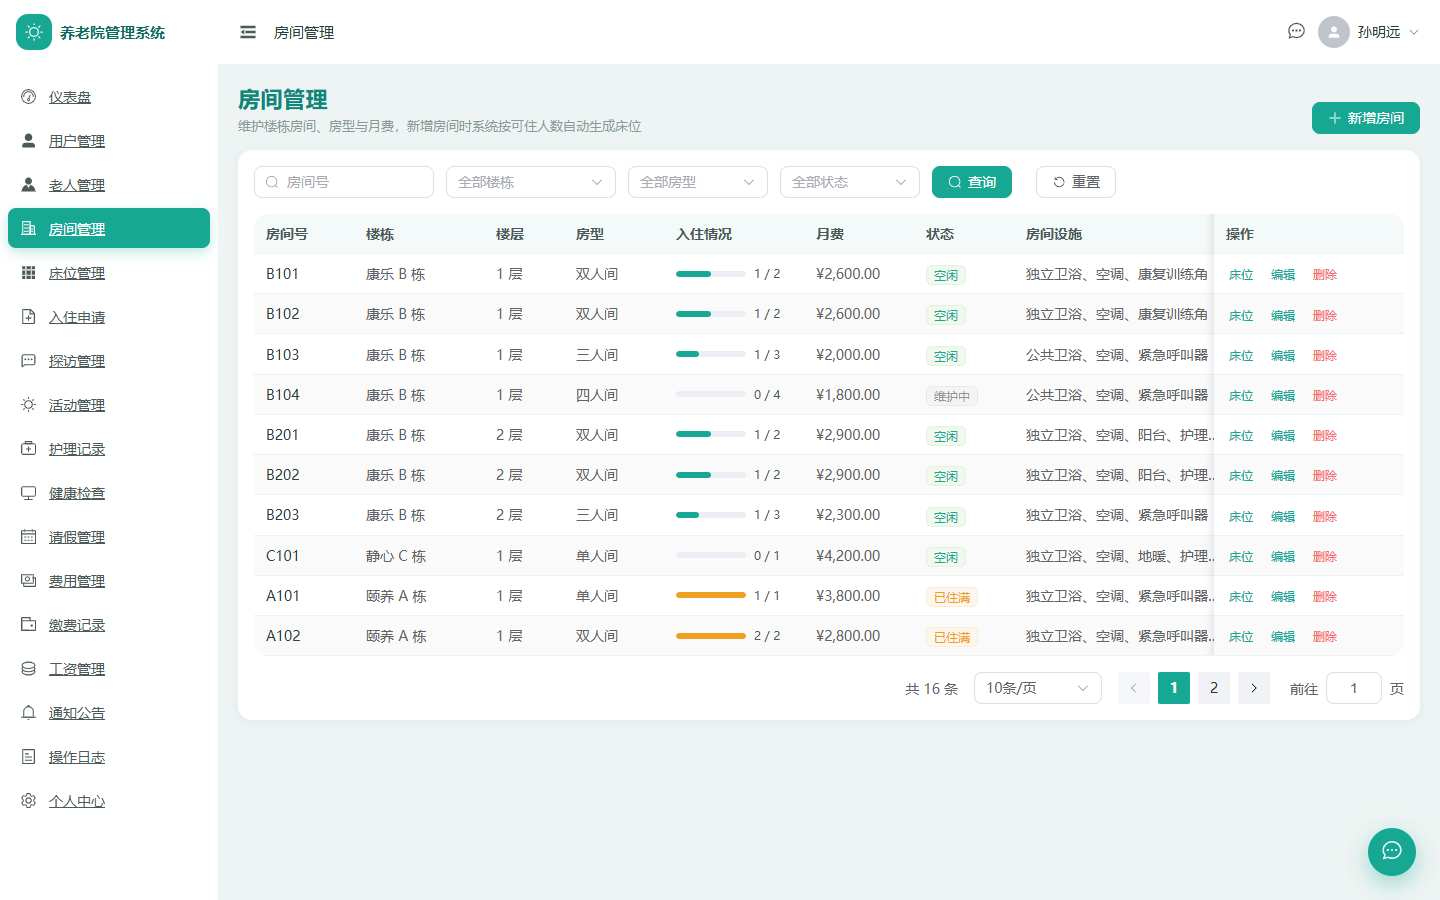Screen dimensions: 1440x900
Task: Click the 新增房间 button
Action: [1366, 118]
